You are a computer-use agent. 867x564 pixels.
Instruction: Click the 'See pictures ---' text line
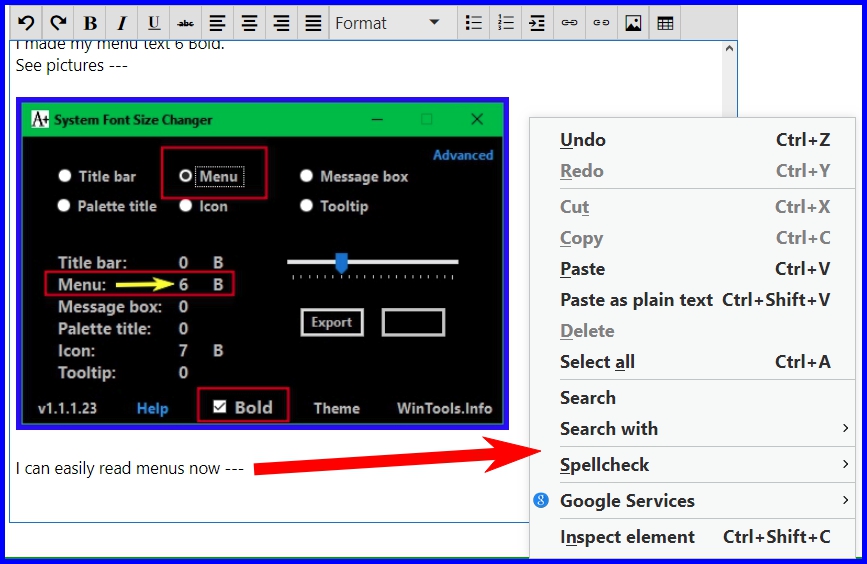(x=71, y=65)
